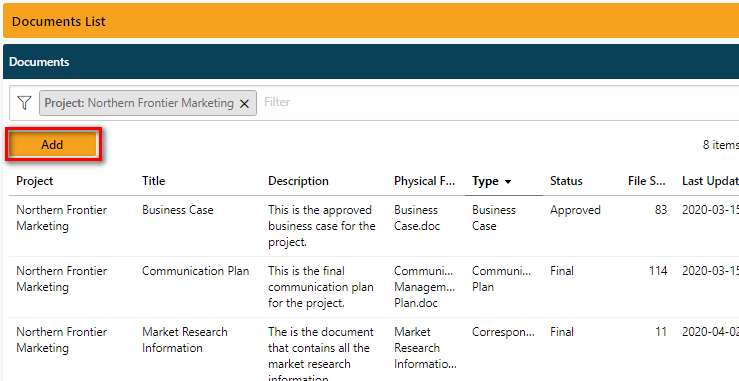Click the funnel filter icon
The height and width of the screenshot is (381, 739).
coord(24,102)
